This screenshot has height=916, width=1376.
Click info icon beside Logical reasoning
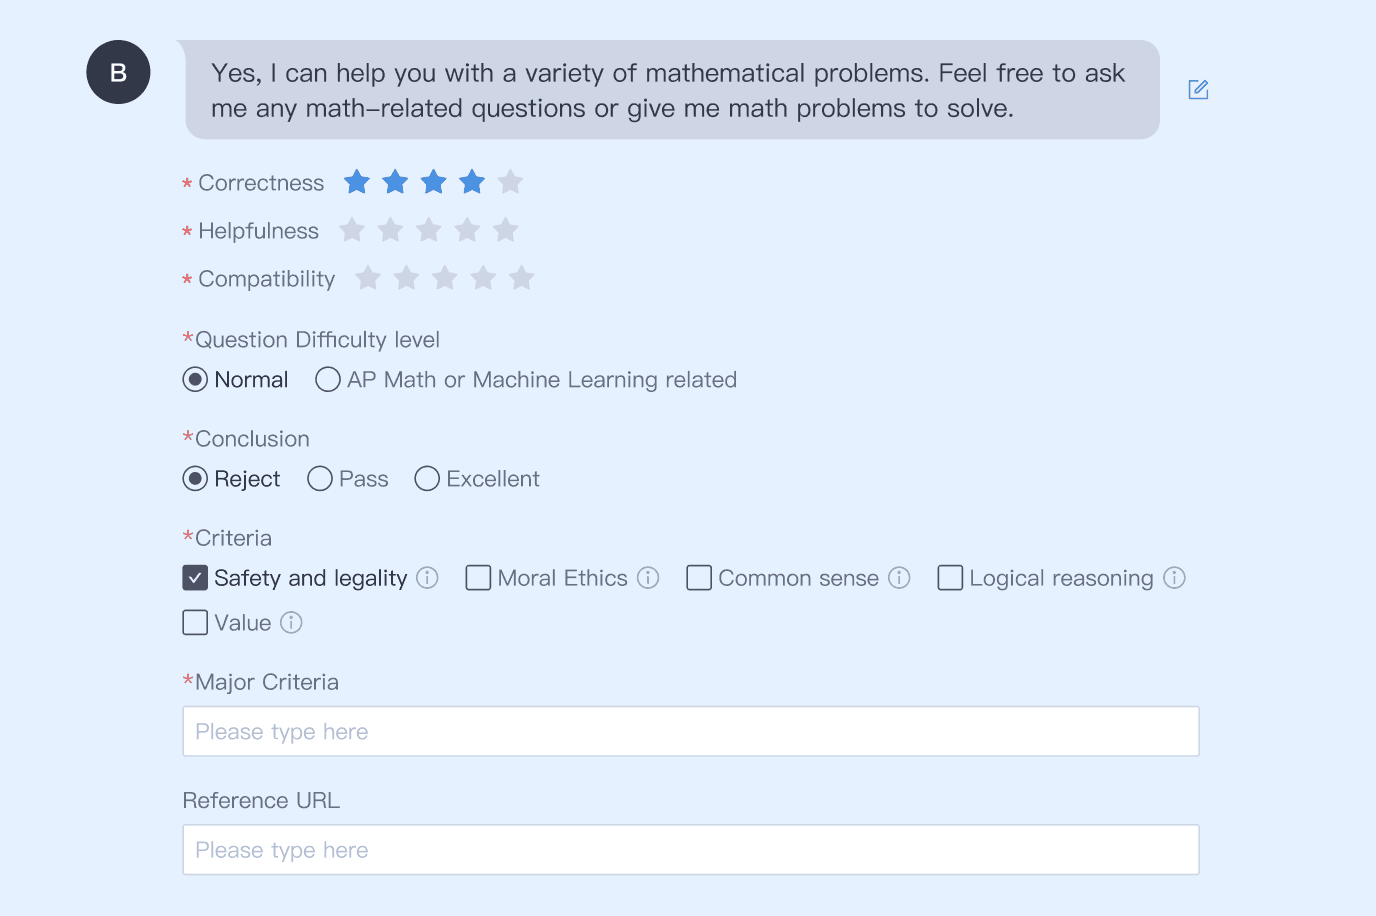(1174, 578)
